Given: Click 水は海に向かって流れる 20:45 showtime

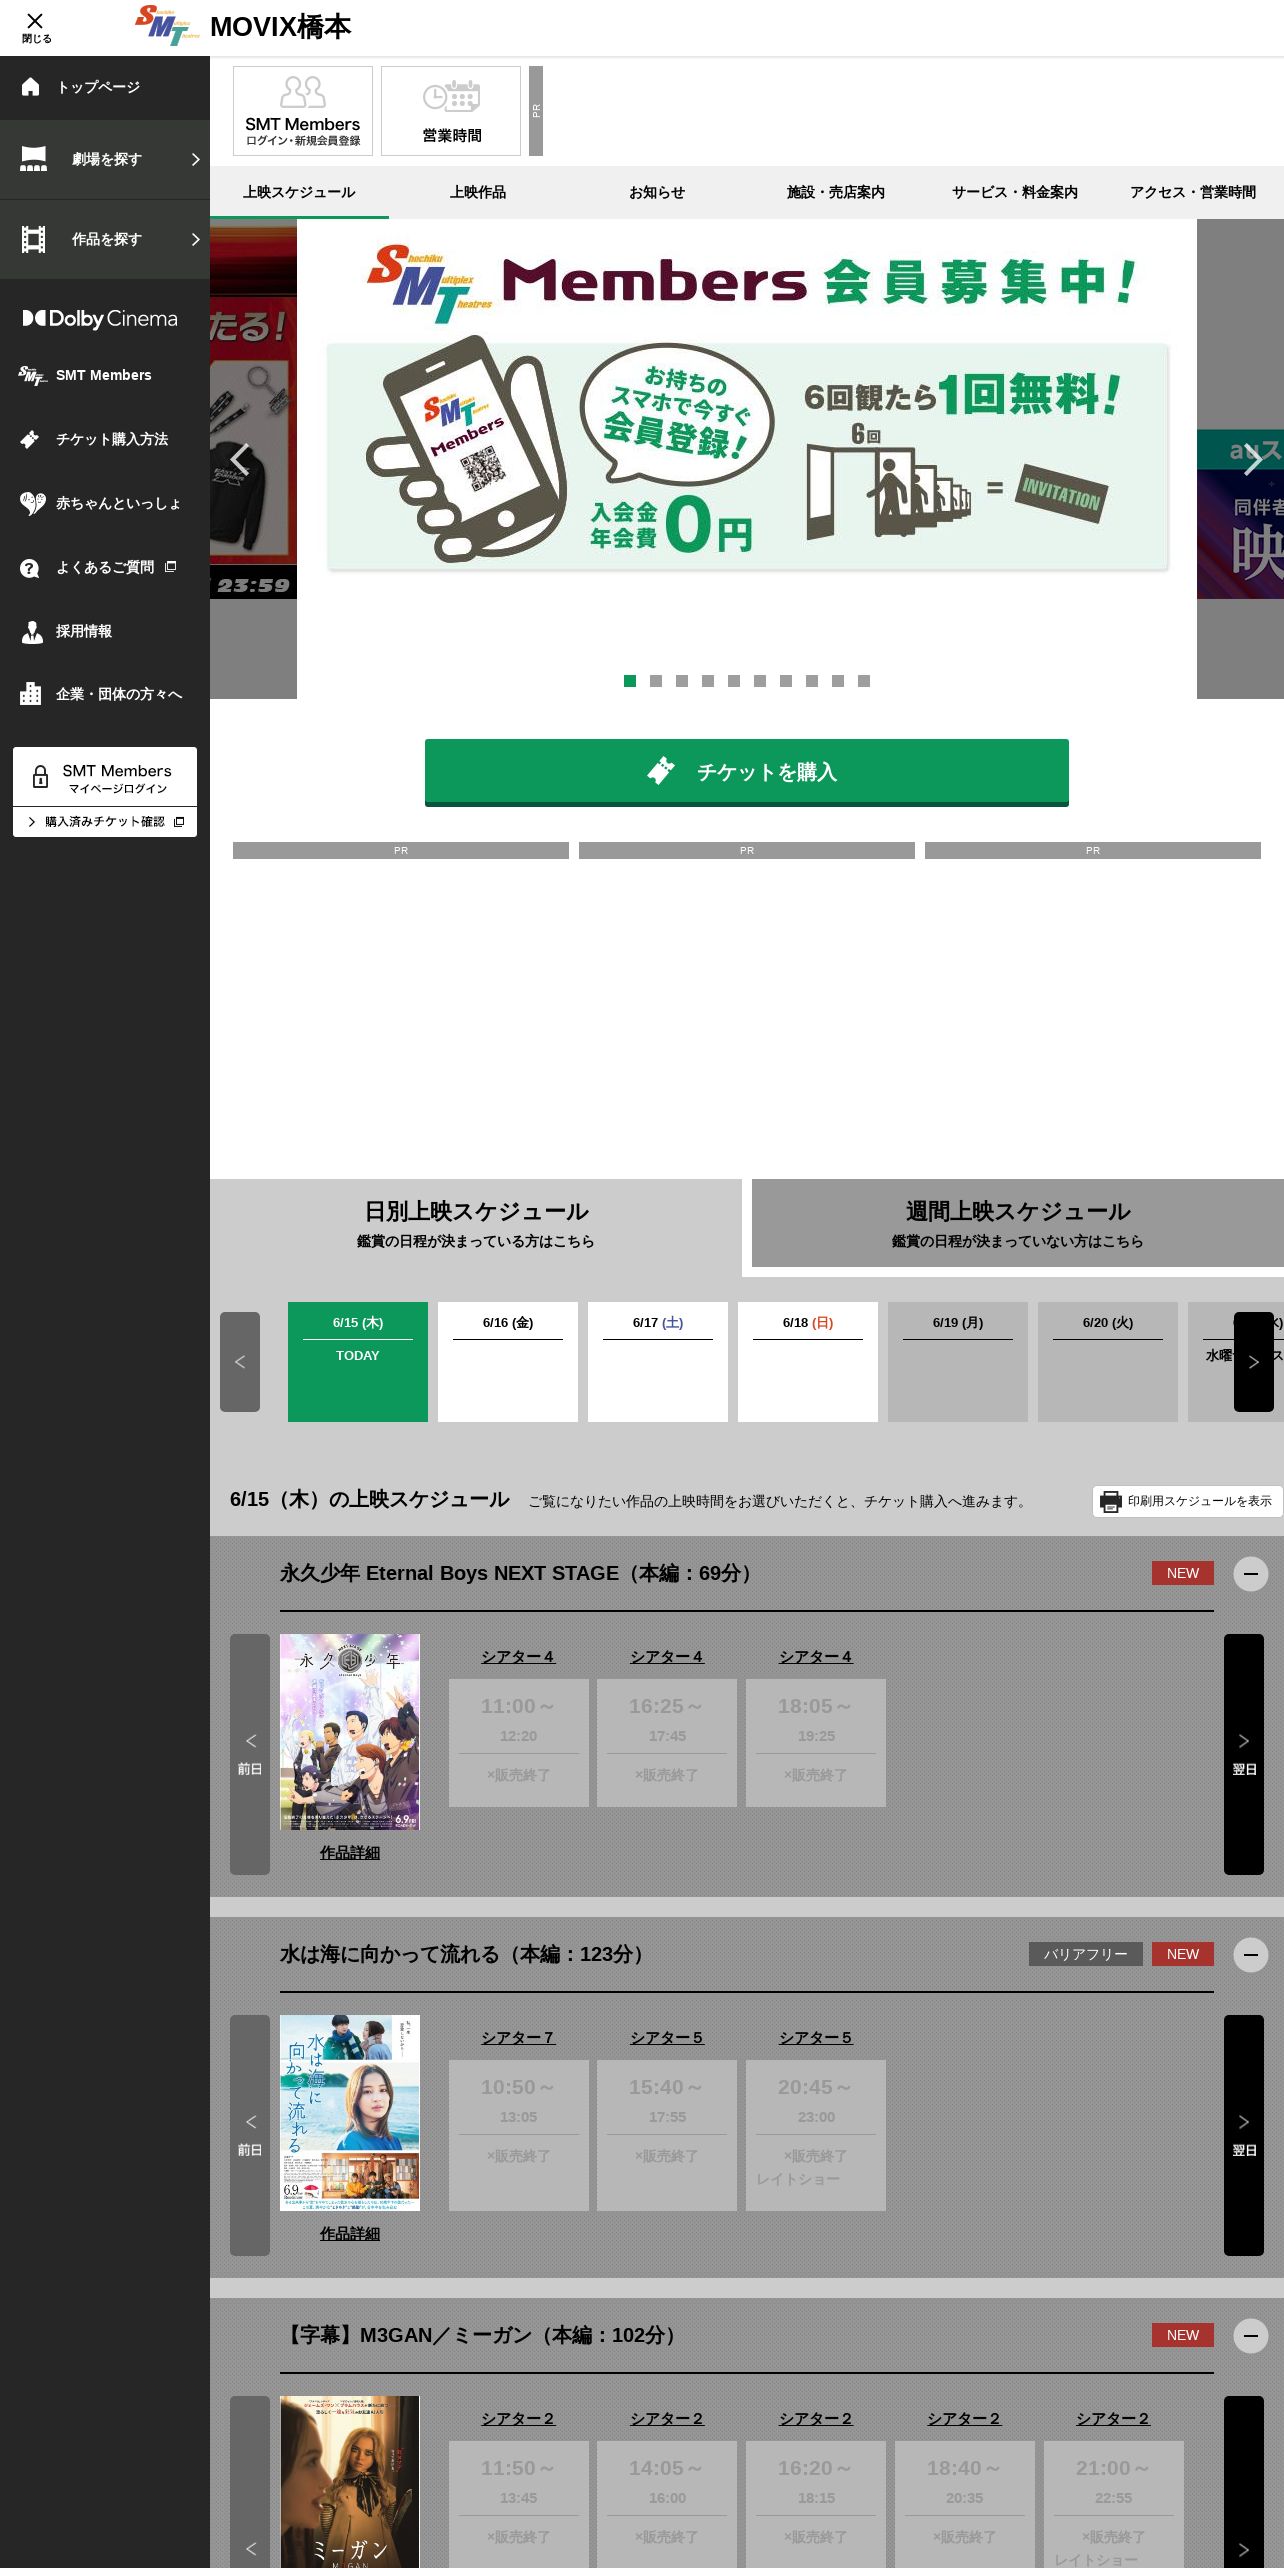Looking at the screenshot, I should tap(816, 2135).
